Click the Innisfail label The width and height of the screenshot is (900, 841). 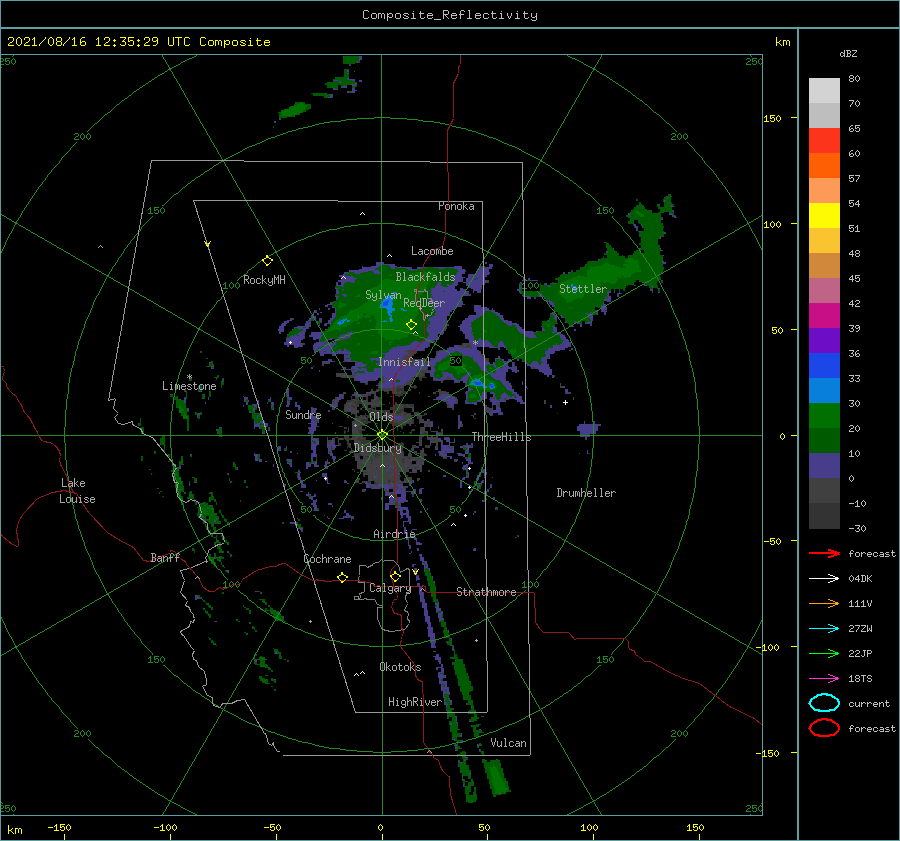coord(404,362)
